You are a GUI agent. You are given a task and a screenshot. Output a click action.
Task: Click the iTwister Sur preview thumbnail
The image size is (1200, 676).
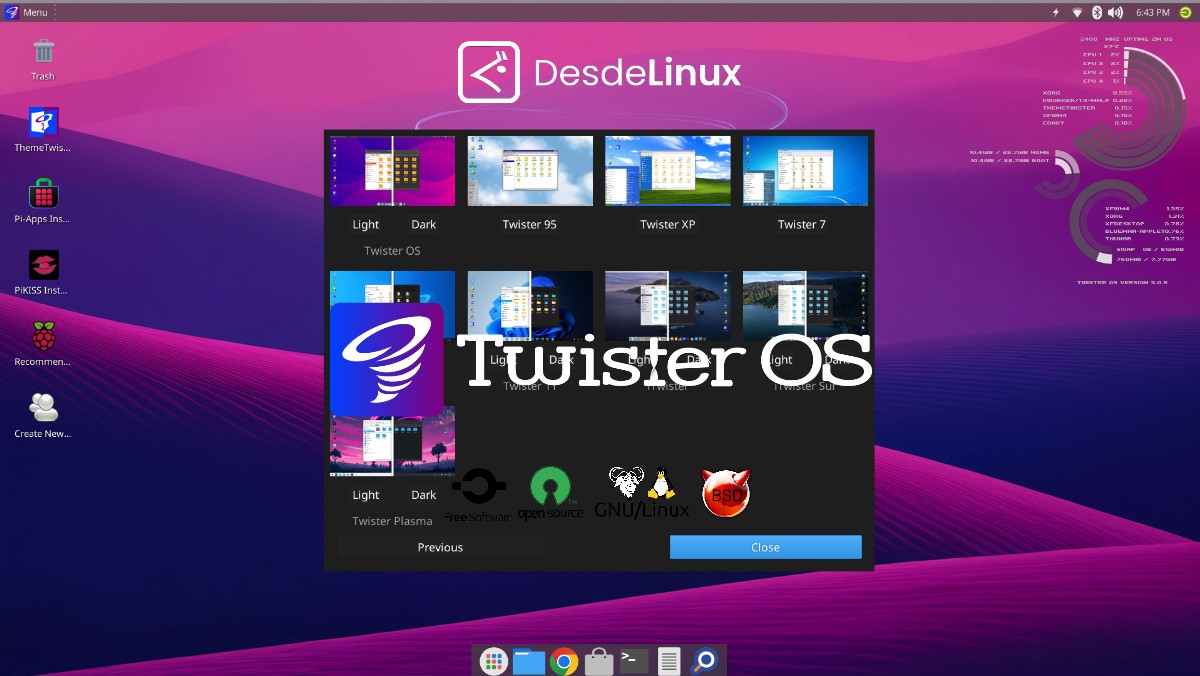806,306
